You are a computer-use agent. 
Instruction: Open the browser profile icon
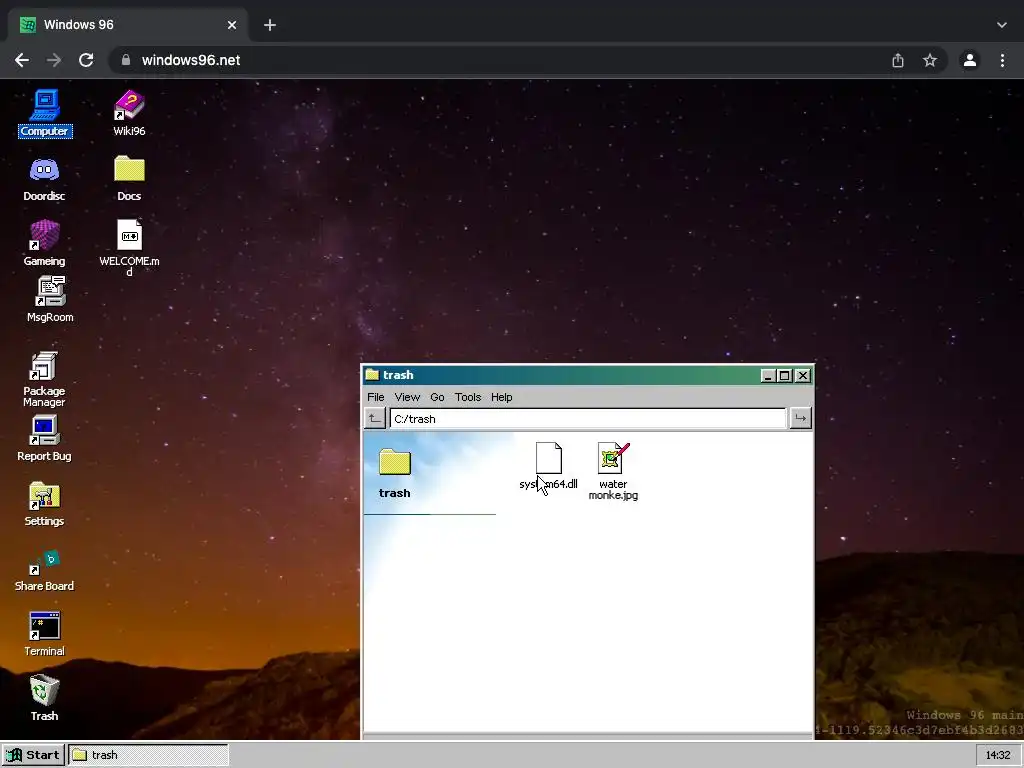[x=970, y=60]
